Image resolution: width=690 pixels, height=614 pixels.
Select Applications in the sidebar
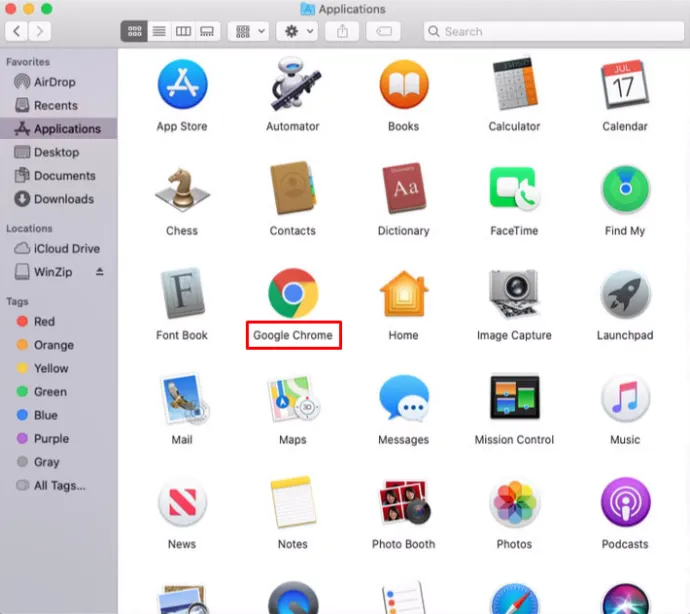pos(59,129)
